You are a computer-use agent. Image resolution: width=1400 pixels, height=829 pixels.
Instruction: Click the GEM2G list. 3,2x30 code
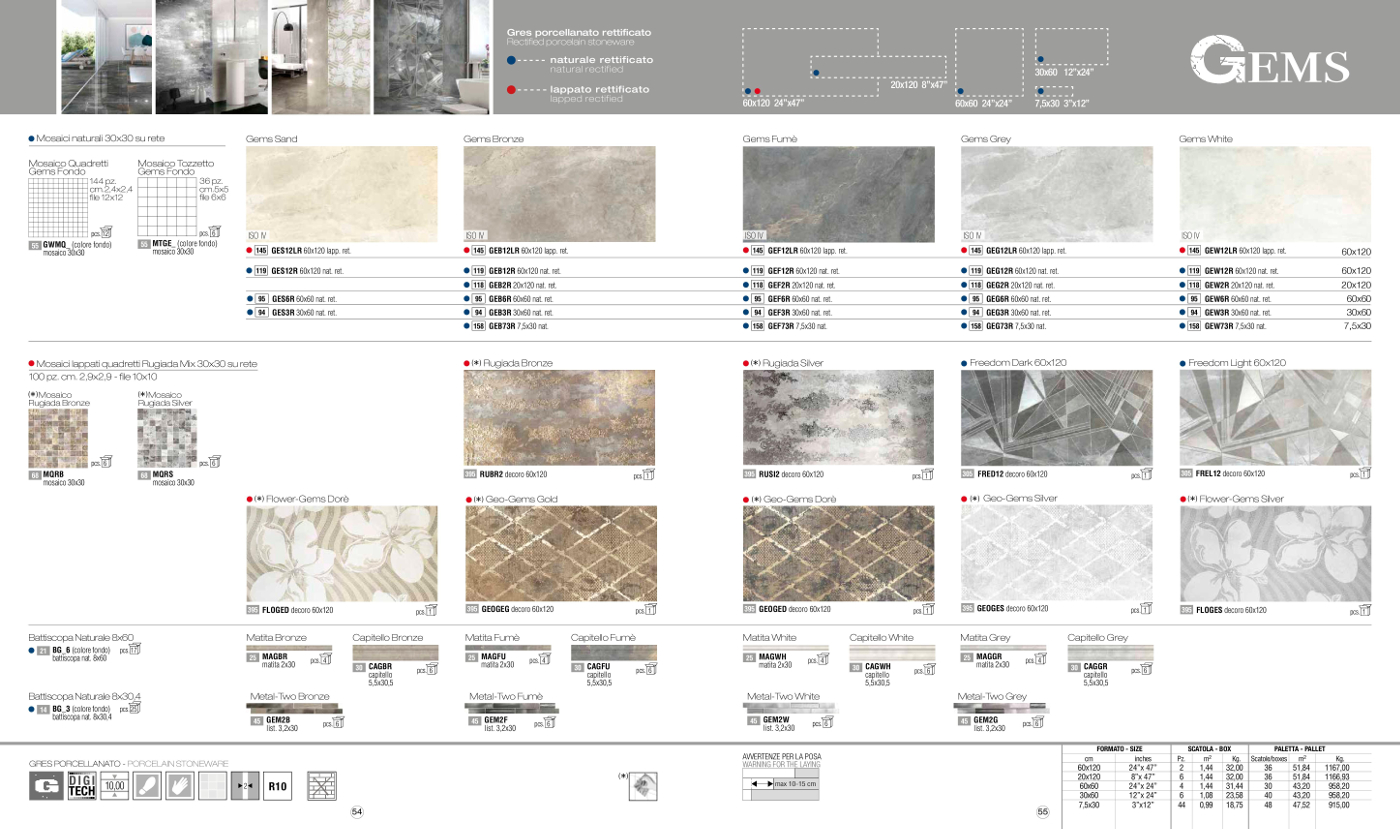click(990, 723)
